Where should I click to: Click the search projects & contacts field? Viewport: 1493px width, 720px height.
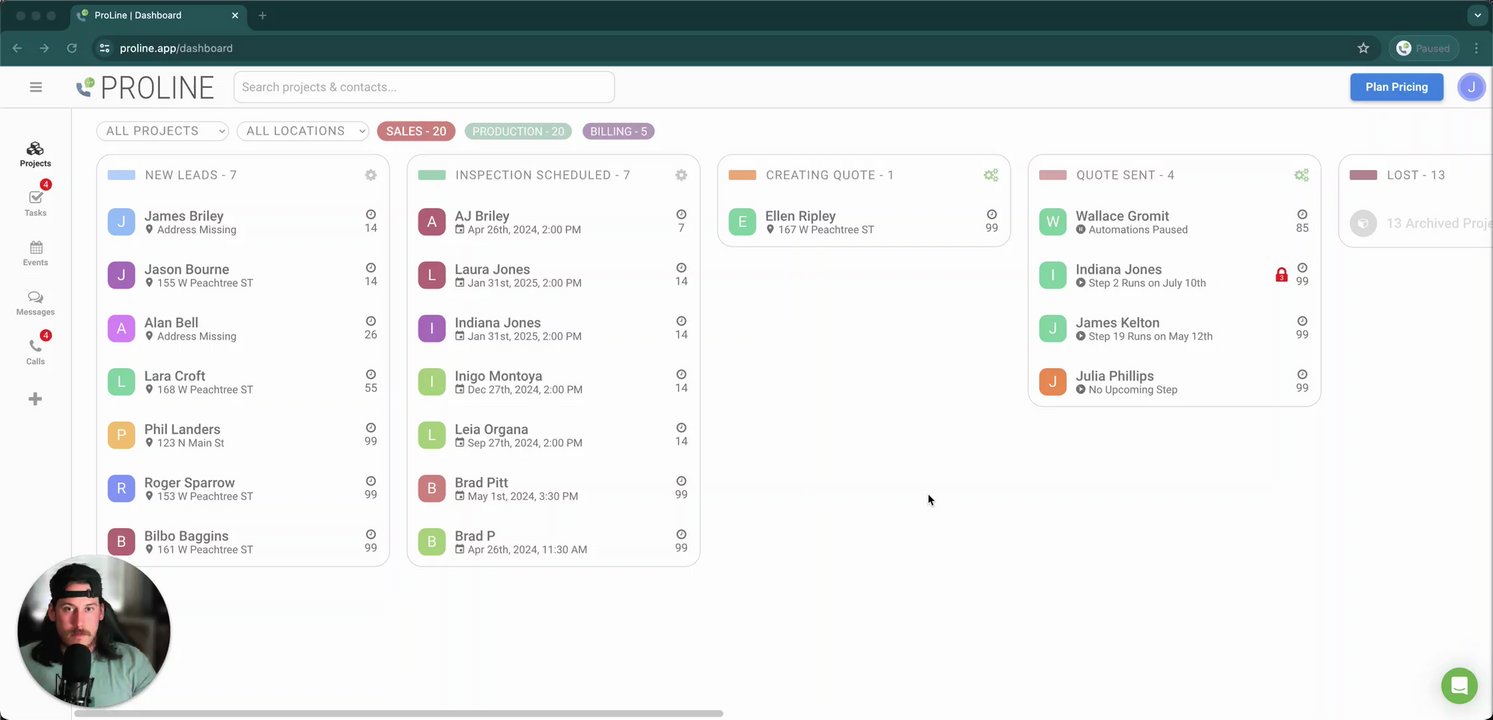424,87
